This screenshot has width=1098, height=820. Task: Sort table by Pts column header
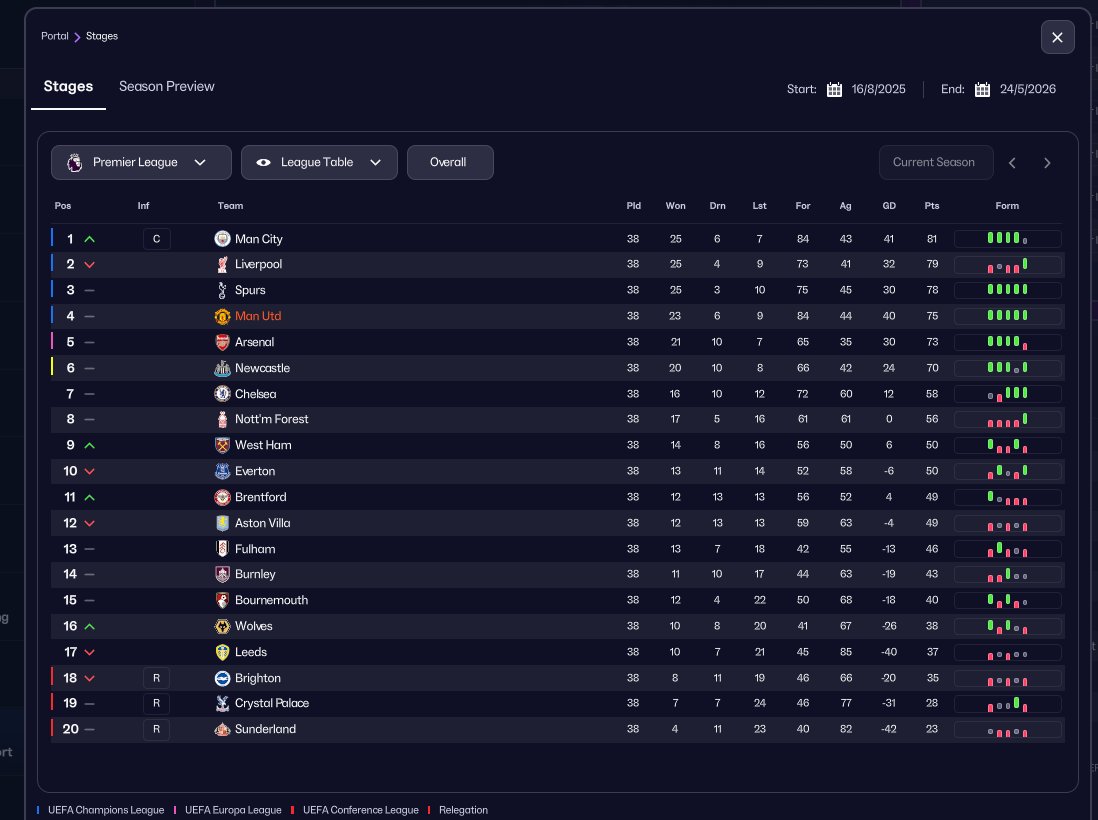(x=931, y=206)
